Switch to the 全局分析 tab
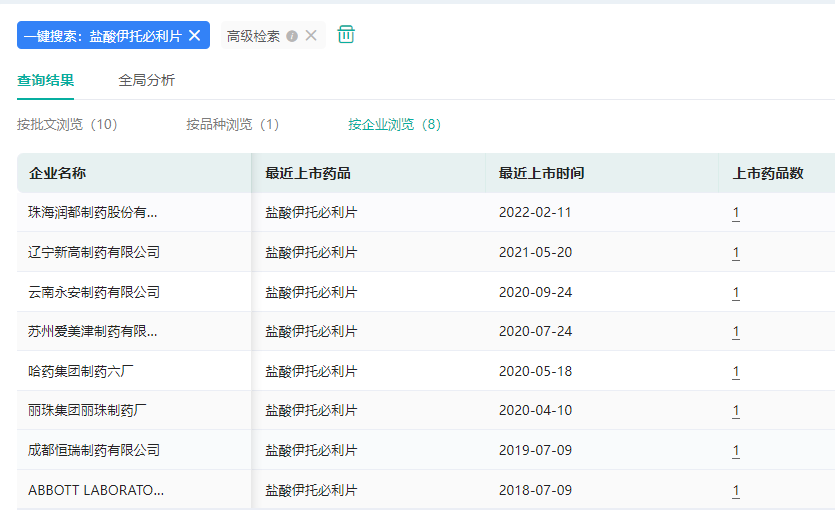Image resolution: width=835 pixels, height=529 pixels. (x=146, y=80)
